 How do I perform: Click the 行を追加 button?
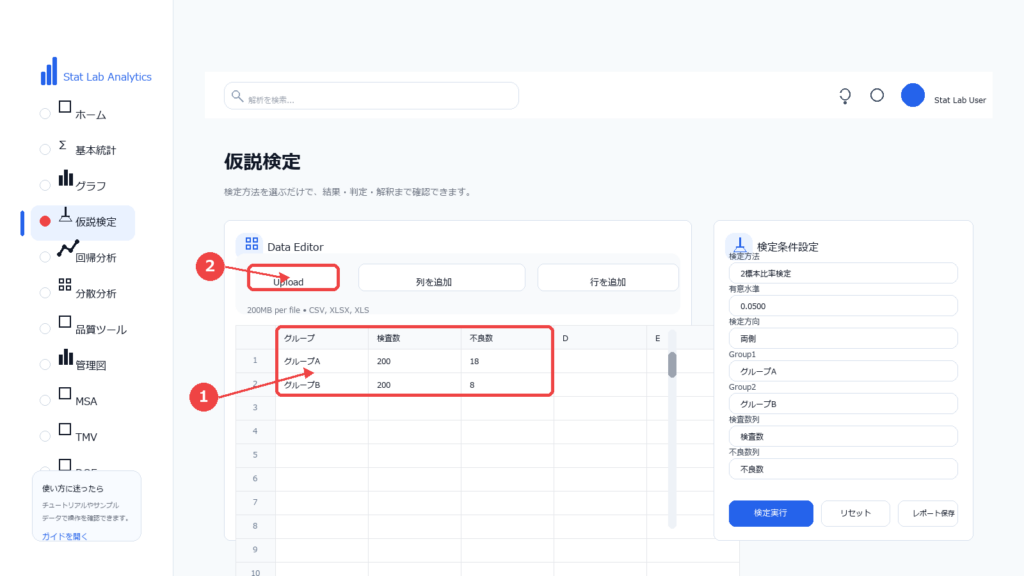click(608, 278)
